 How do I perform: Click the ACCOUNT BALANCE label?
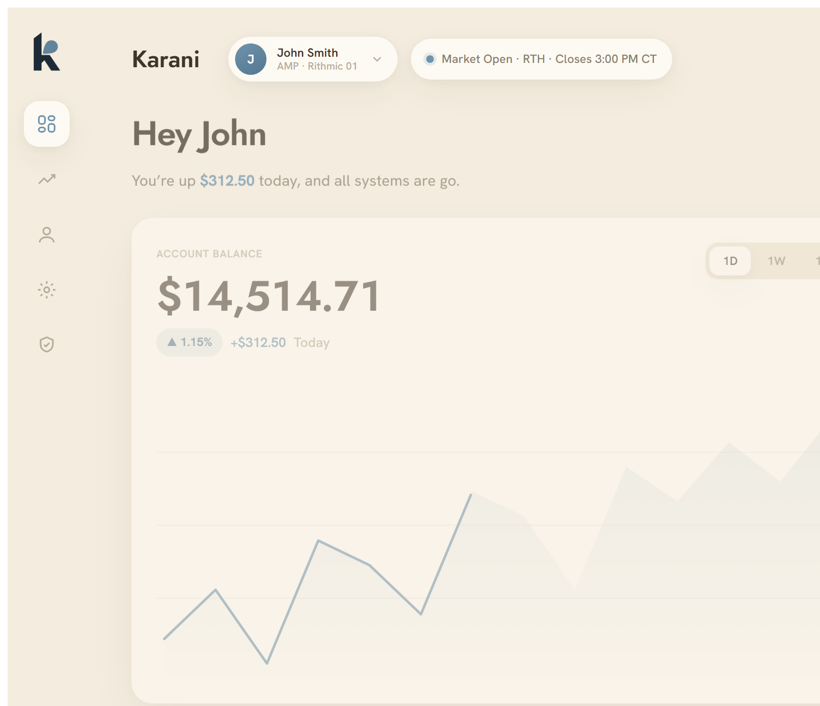(x=209, y=254)
